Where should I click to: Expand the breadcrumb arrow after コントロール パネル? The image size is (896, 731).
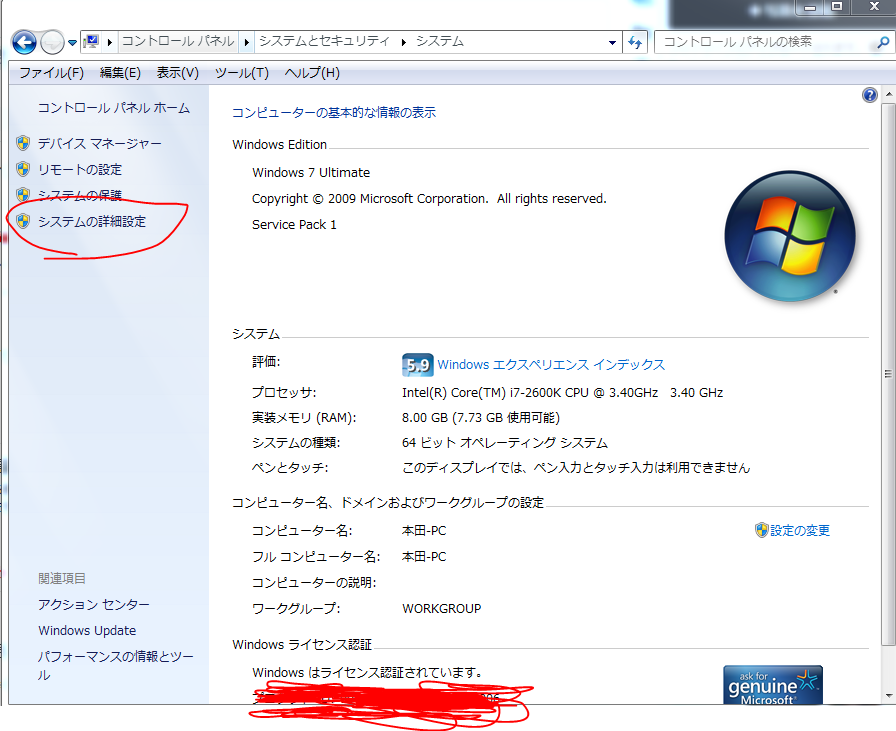point(243,42)
